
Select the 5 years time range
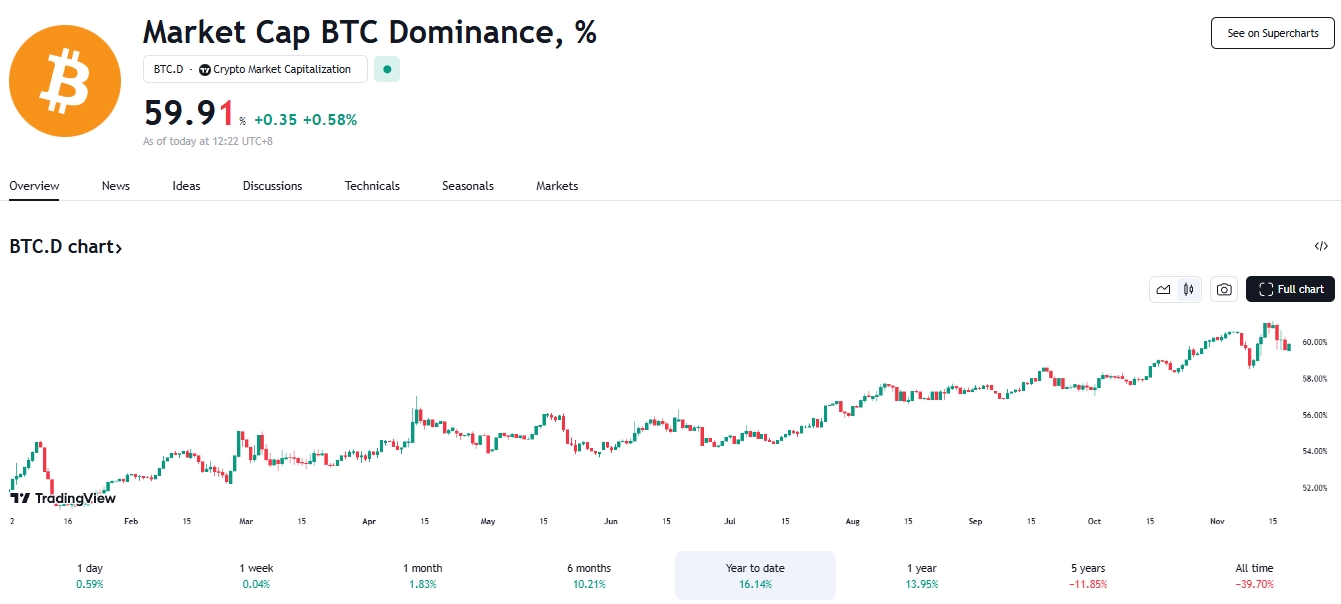click(x=1087, y=575)
